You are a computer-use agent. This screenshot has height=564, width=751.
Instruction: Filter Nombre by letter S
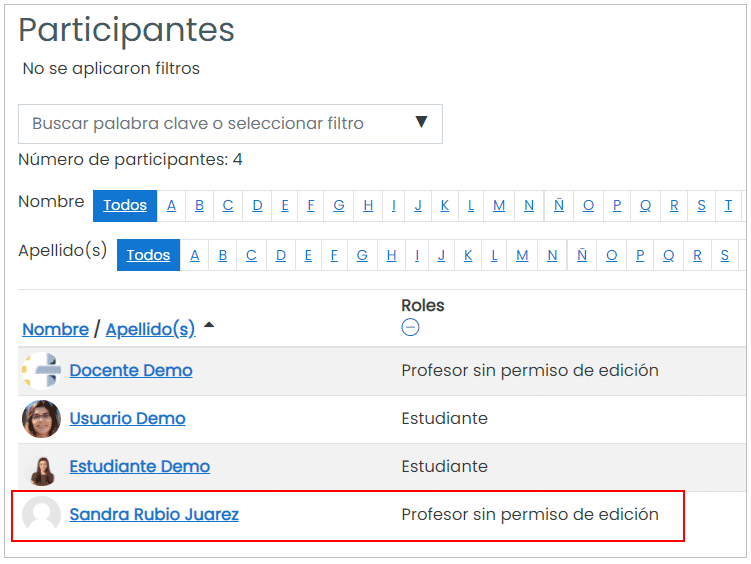tap(701, 206)
